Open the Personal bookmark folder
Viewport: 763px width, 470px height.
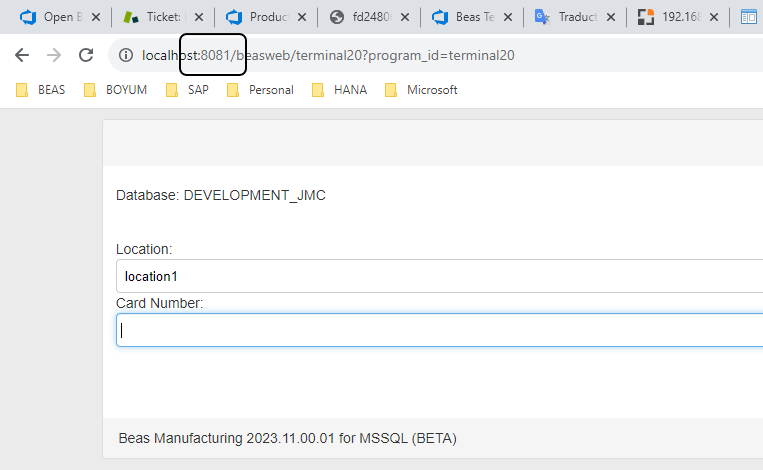tap(260, 90)
